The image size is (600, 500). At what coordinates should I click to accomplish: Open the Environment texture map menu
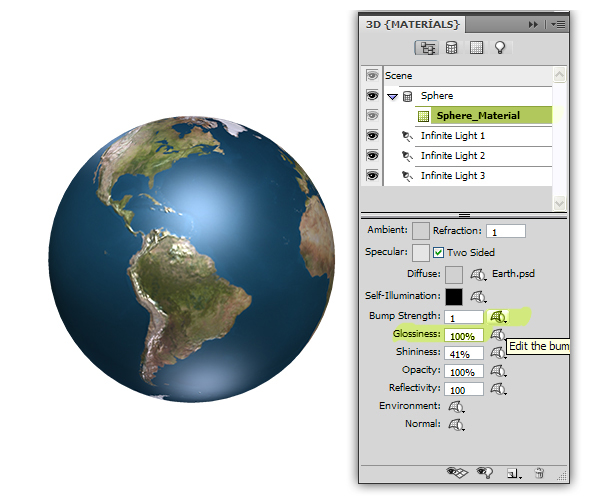[456, 406]
